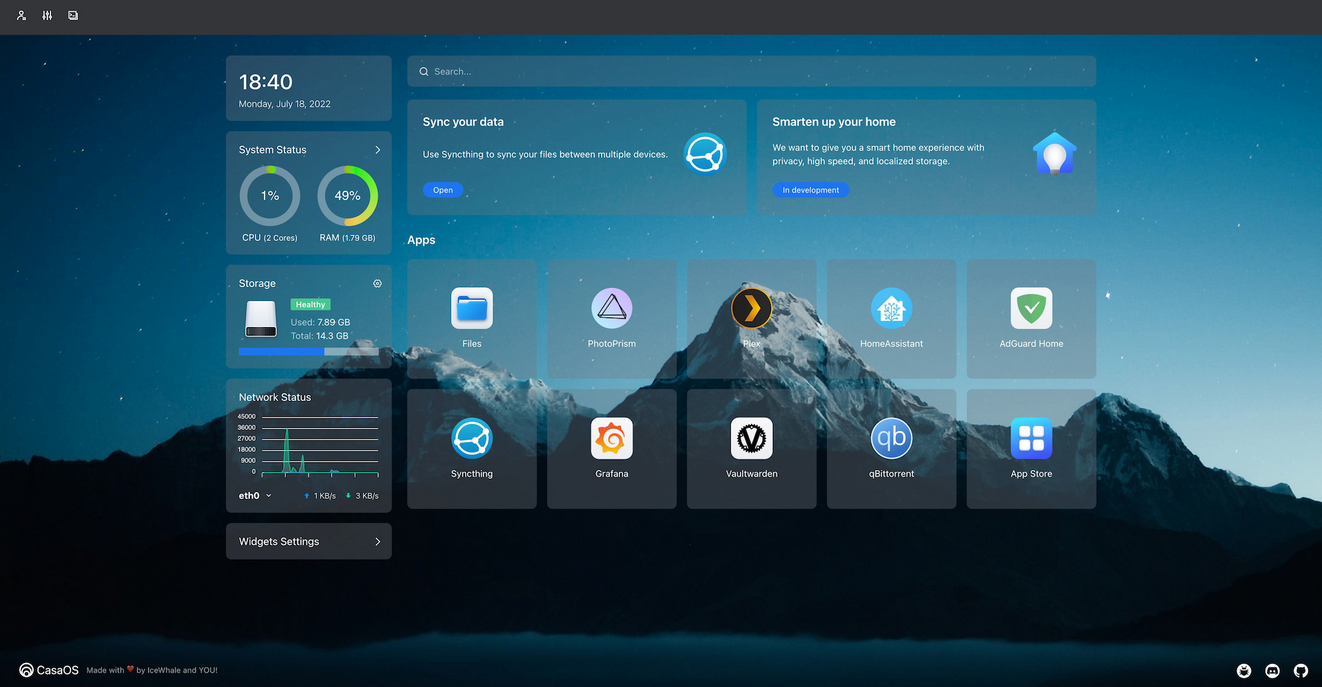
Task: Open the Plex app
Action: click(751, 309)
